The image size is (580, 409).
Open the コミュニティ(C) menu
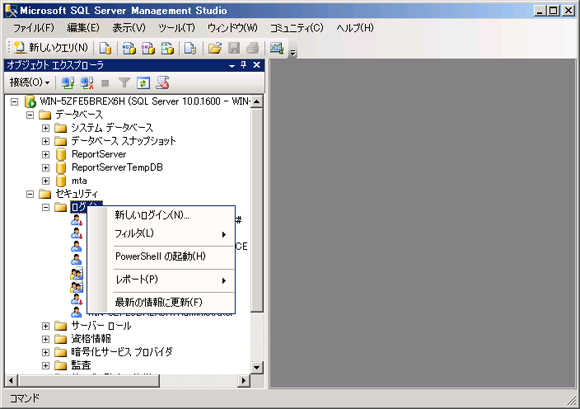pyautogui.click(x=297, y=28)
